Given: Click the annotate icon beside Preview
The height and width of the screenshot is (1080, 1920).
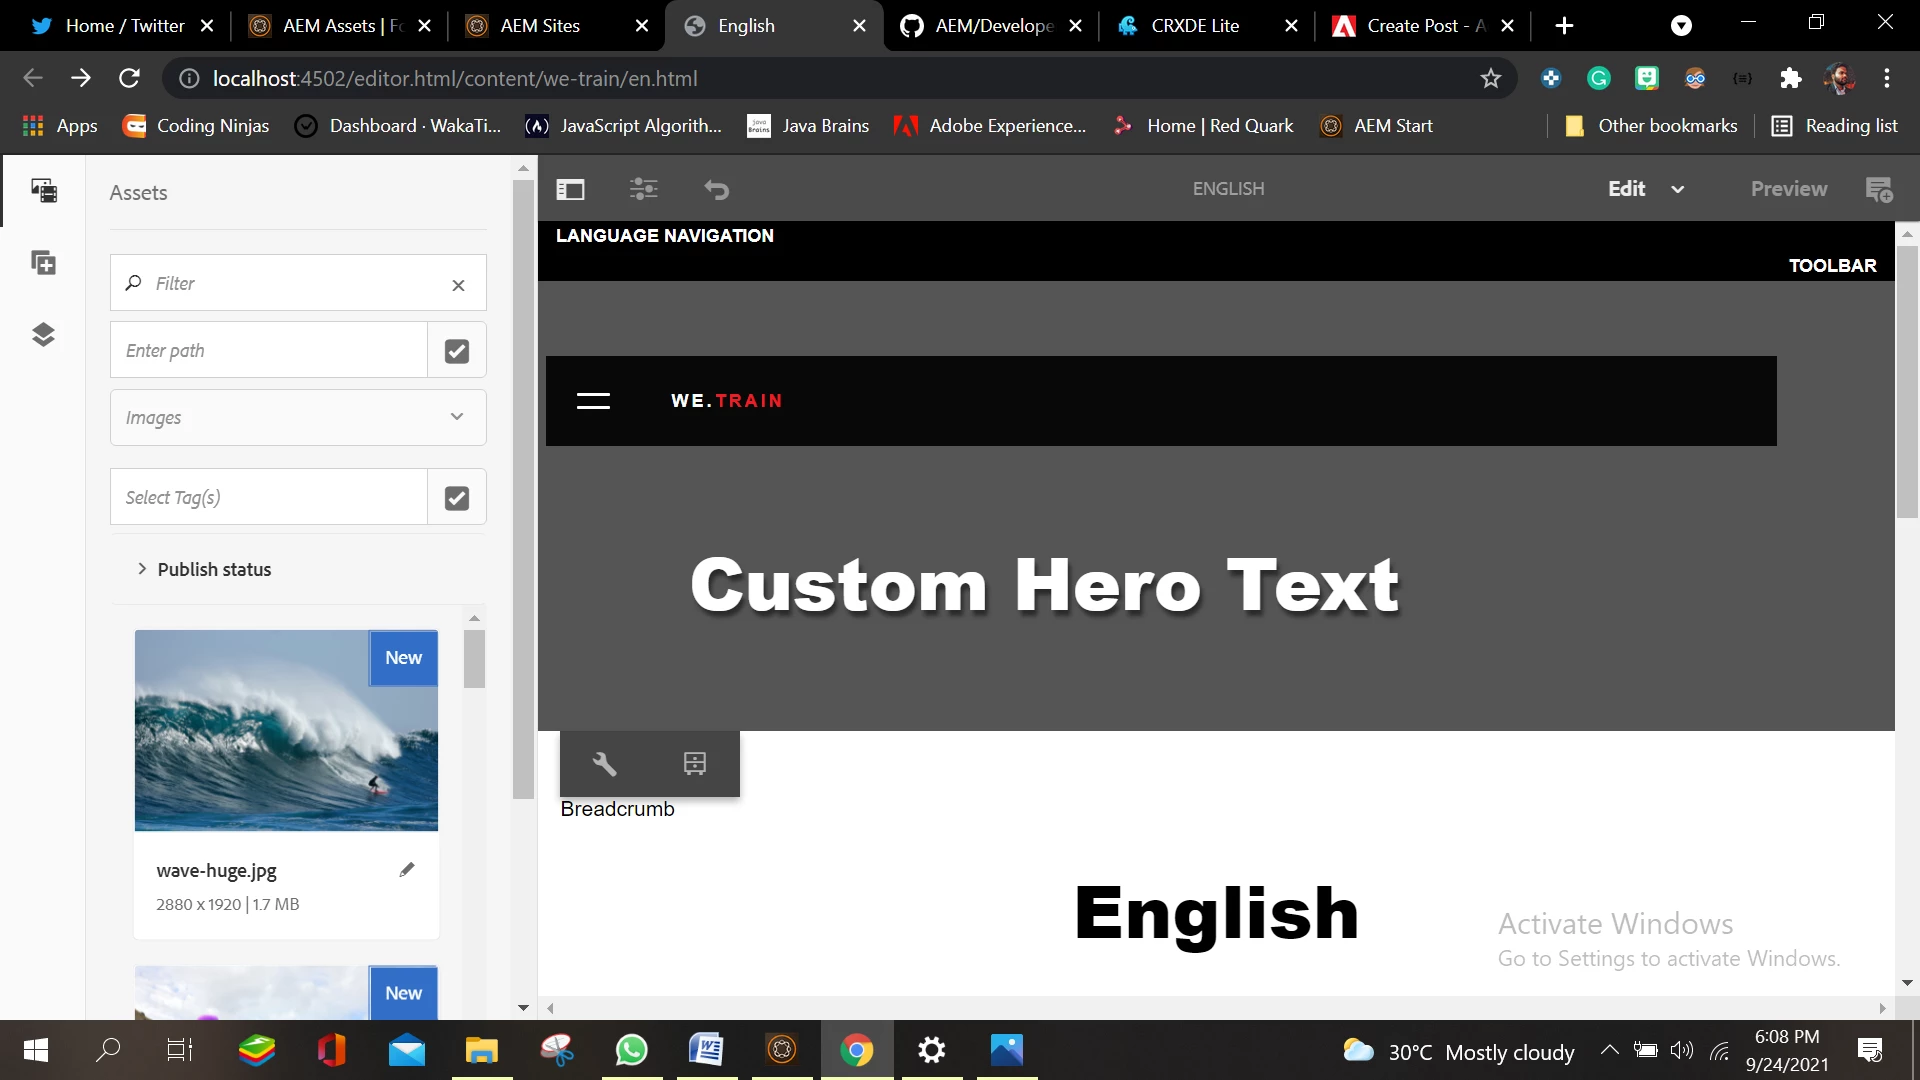Looking at the screenshot, I should pyautogui.click(x=1879, y=189).
